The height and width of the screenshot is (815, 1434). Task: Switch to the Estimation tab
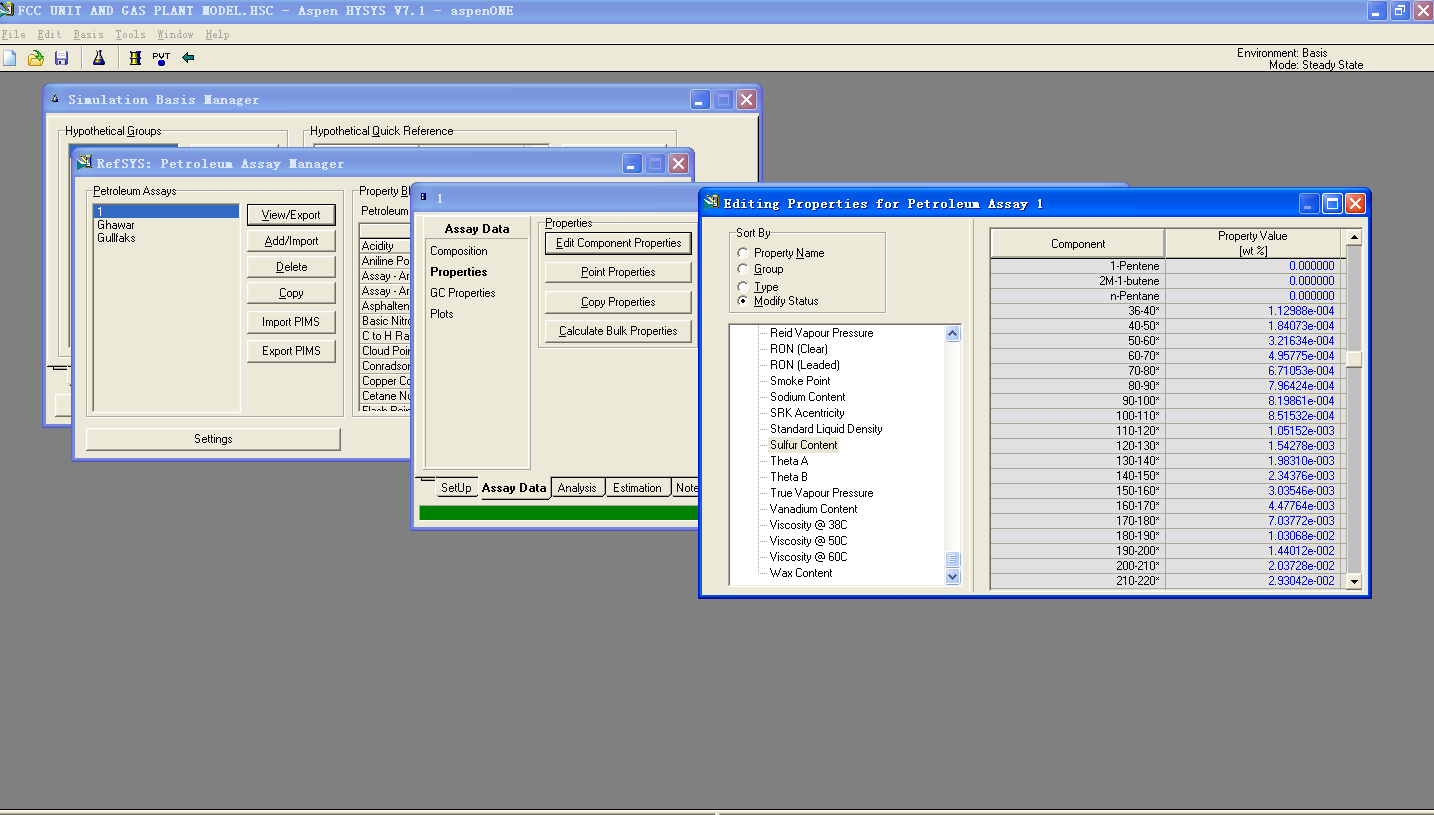click(637, 488)
